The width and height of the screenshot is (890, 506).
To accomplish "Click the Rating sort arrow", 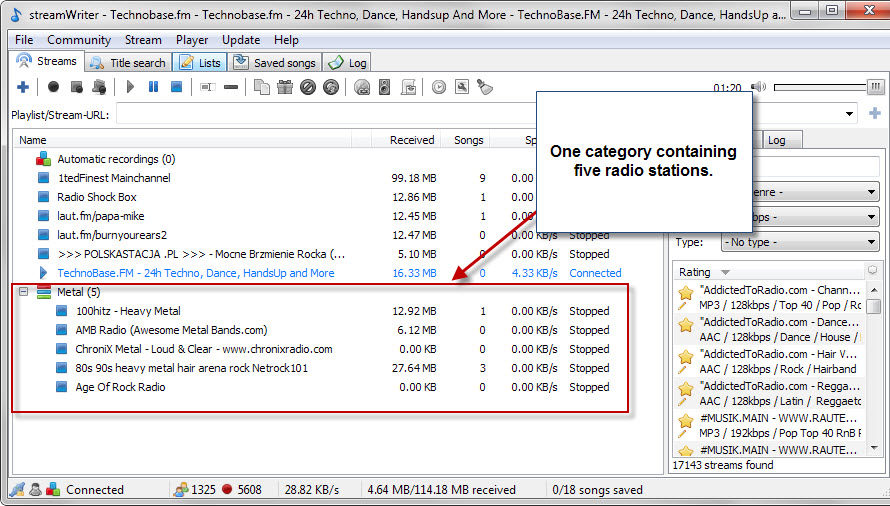I will point(725,273).
